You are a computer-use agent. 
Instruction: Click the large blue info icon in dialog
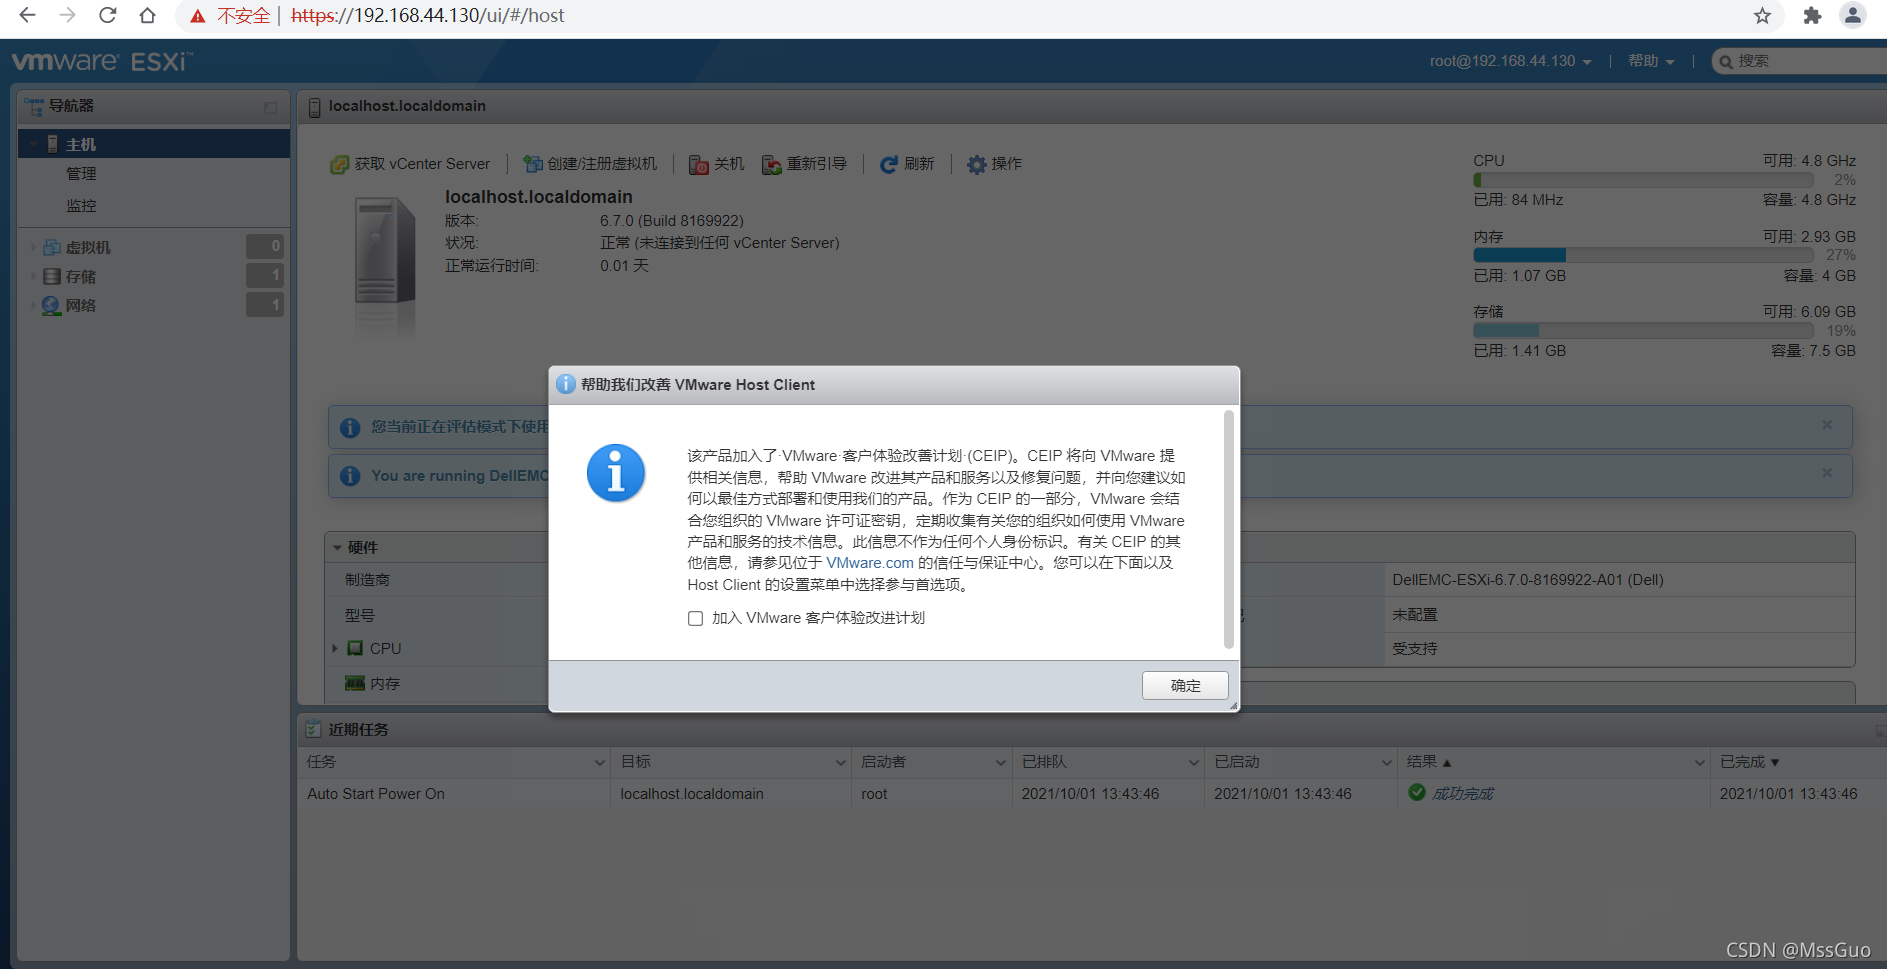point(616,473)
